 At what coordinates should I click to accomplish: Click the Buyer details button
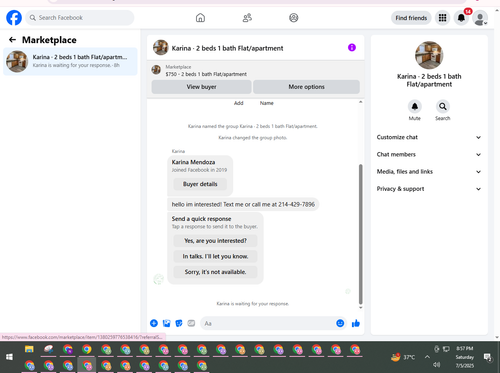pos(200,184)
